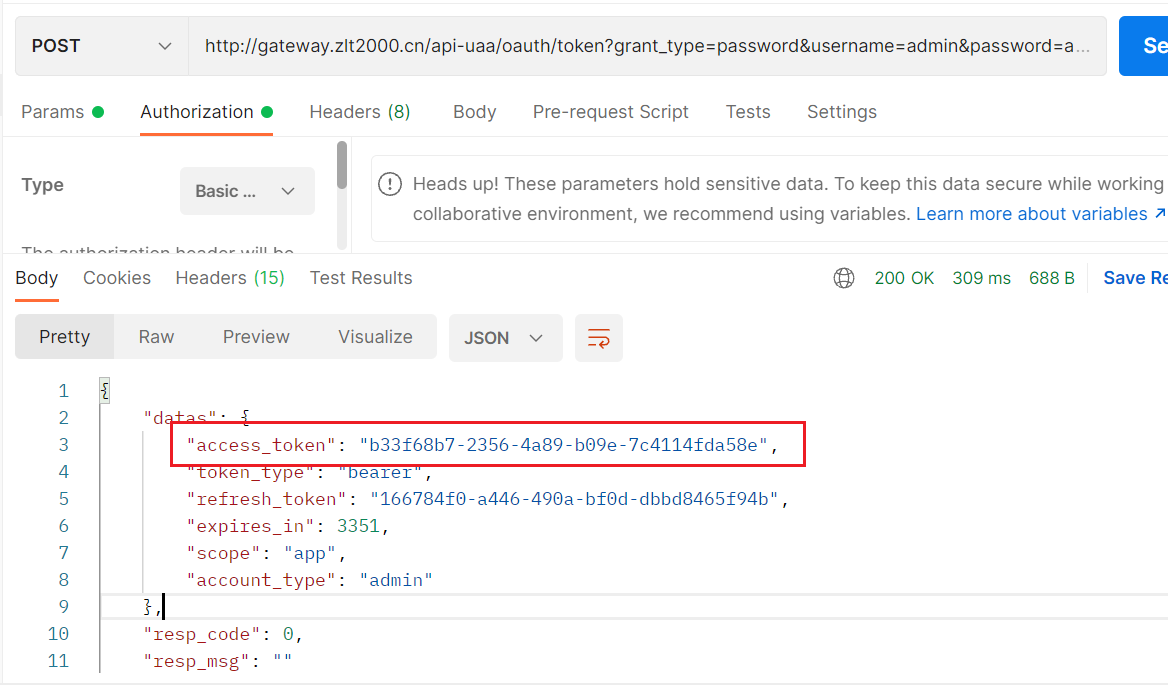
Task: Click the globe network info icon
Action: tap(844, 278)
